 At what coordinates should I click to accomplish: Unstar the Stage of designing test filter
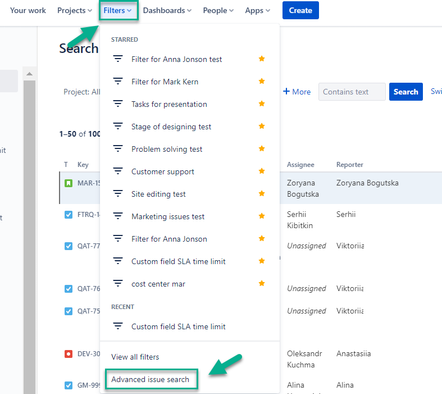pyautogui.click(x=262, y=126)
